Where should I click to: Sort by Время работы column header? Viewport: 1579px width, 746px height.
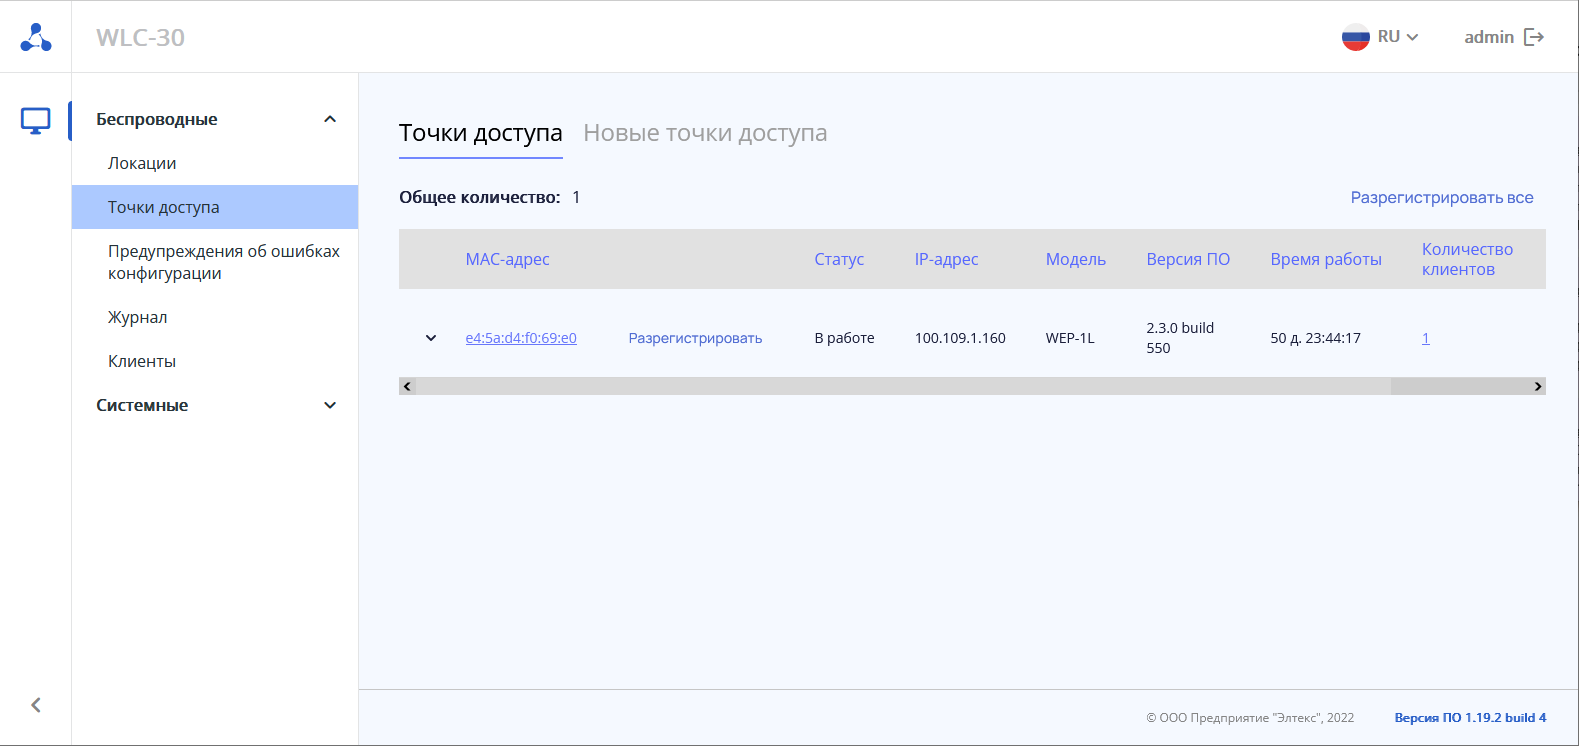tap(1326, 259)
